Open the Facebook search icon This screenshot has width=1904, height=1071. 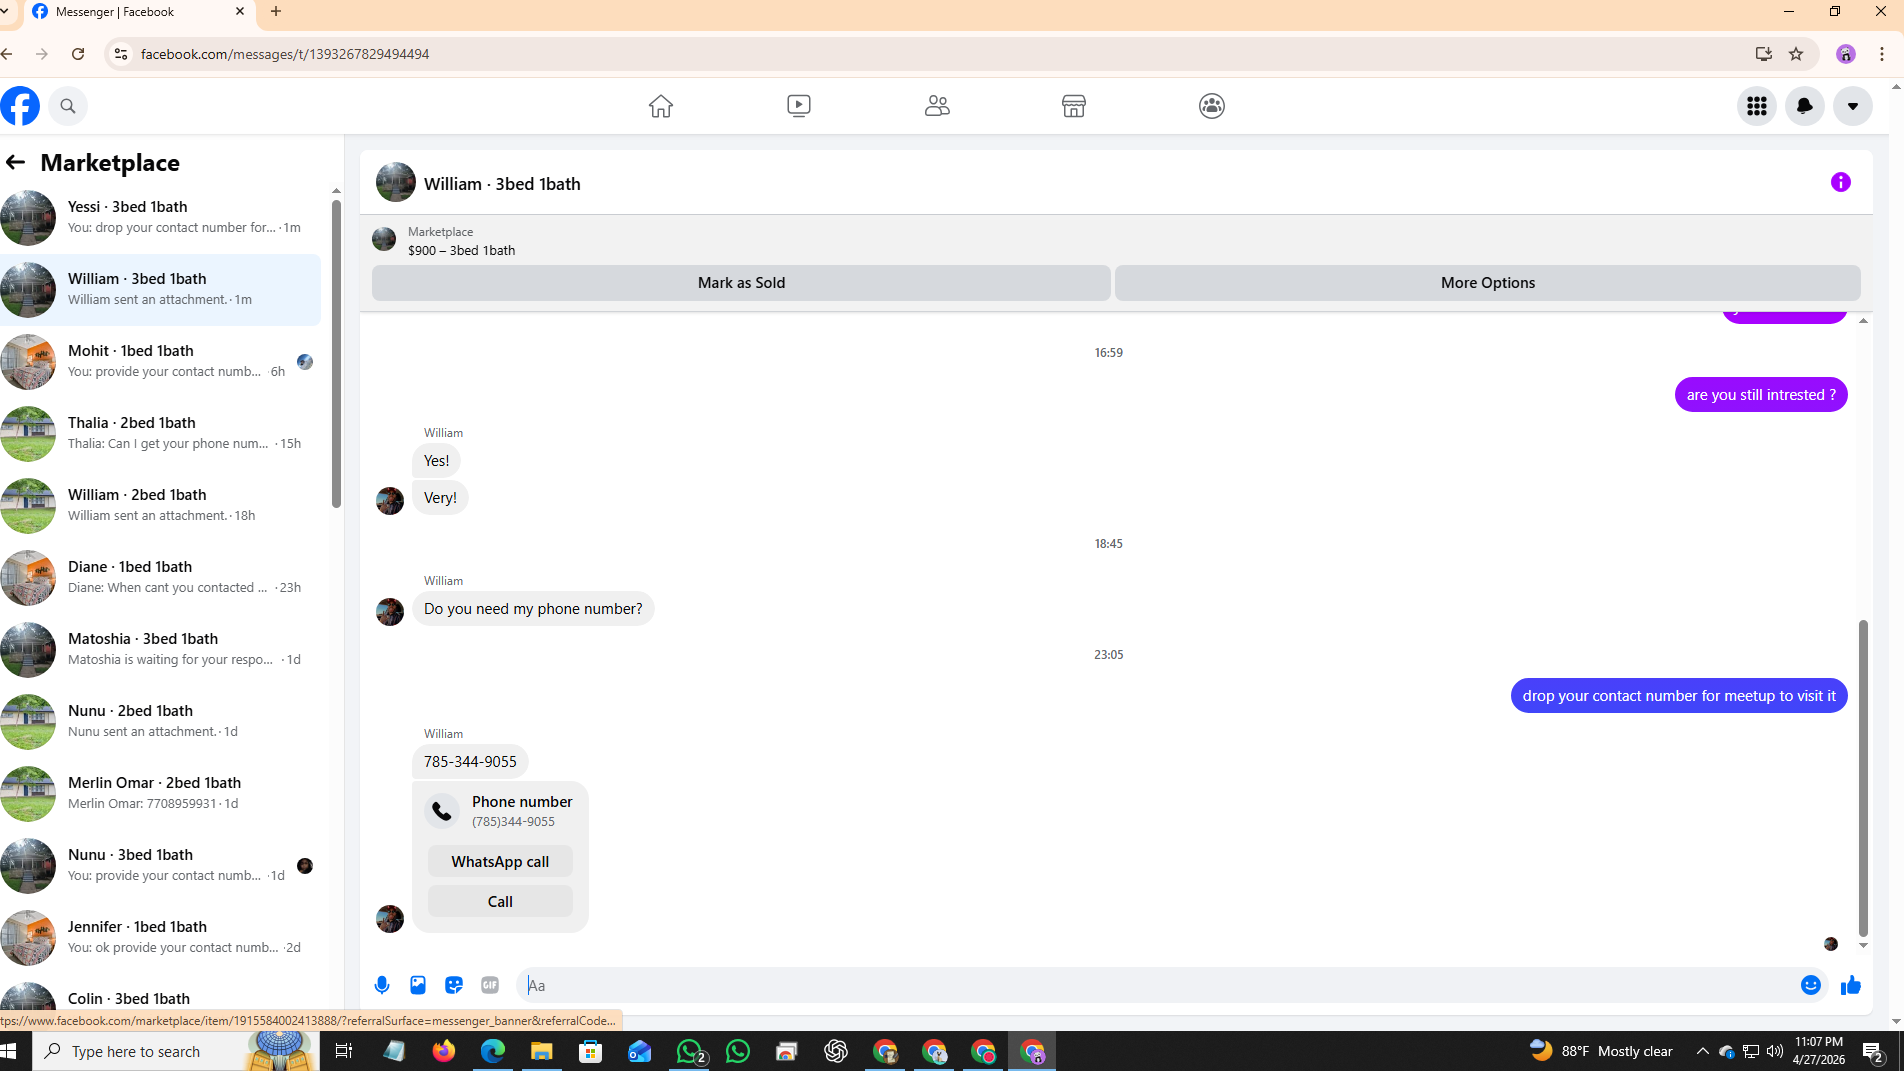(68, 106)
